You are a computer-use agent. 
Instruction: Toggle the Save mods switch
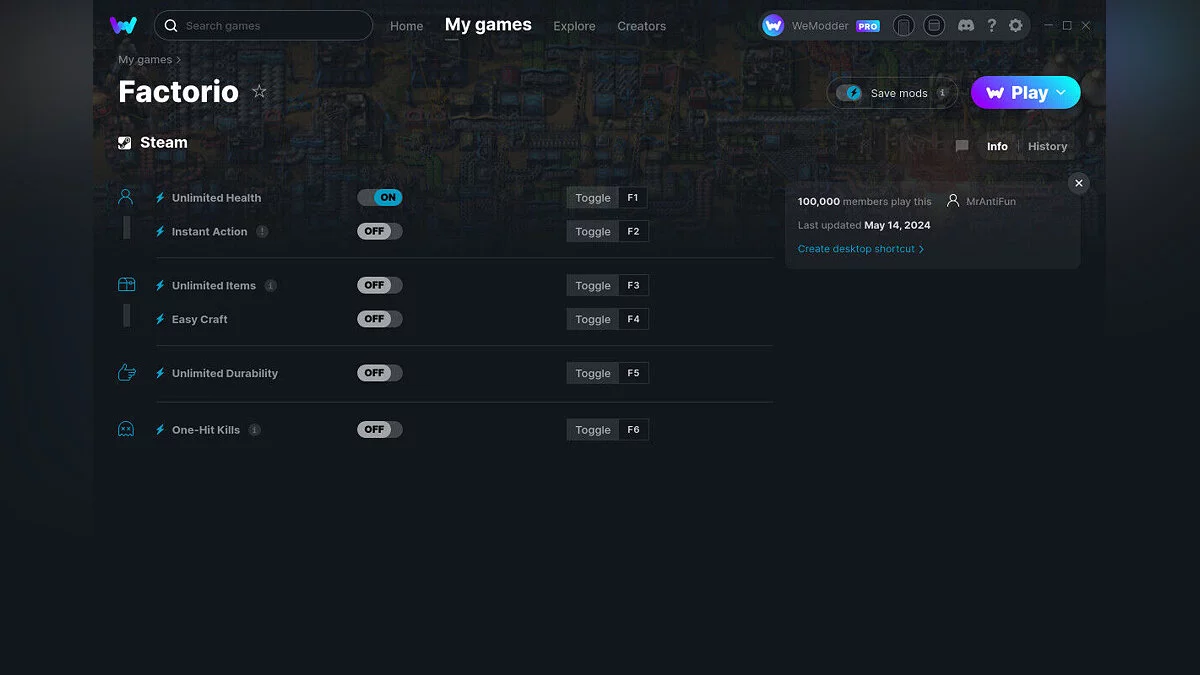849,93
